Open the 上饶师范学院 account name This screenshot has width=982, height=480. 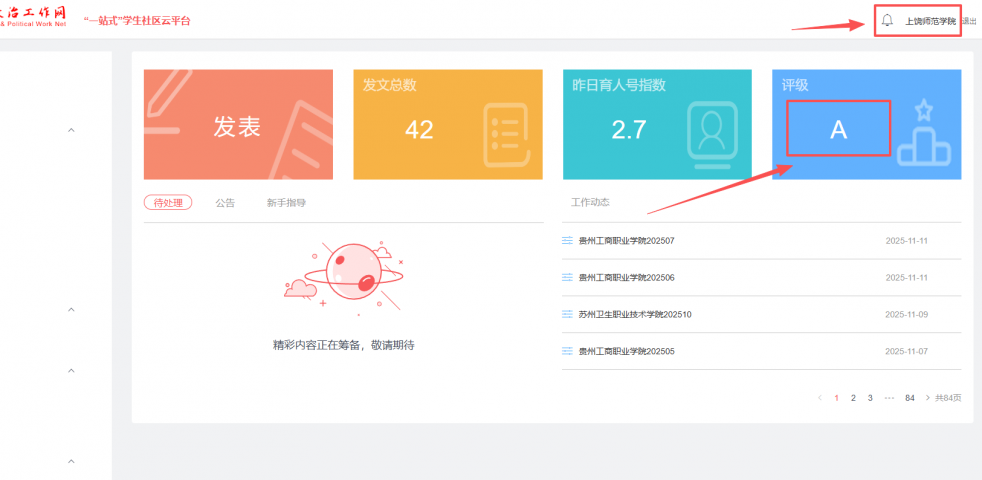[x=930, y=21]
